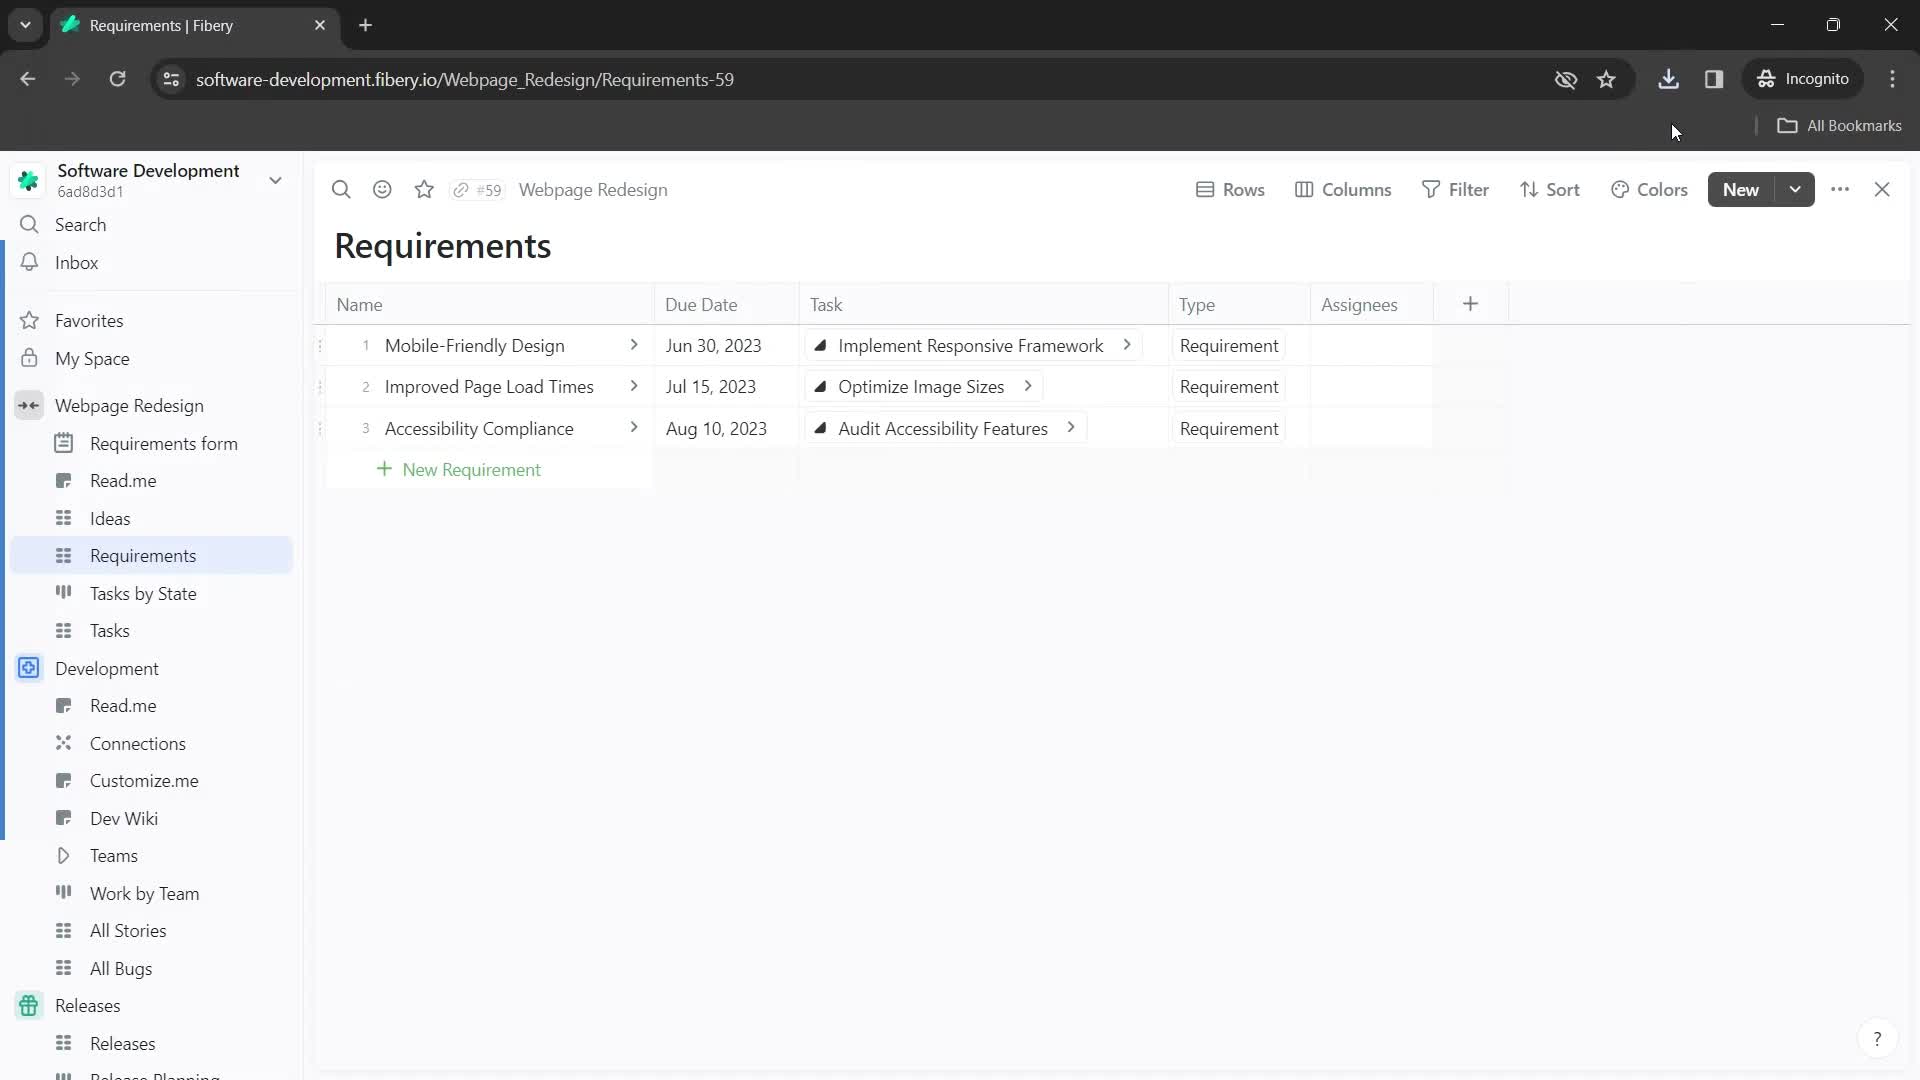Select the Aug 10, 2023 due date cell
This screenshot has height=1080, width=1920.
[x=726, y=429]
